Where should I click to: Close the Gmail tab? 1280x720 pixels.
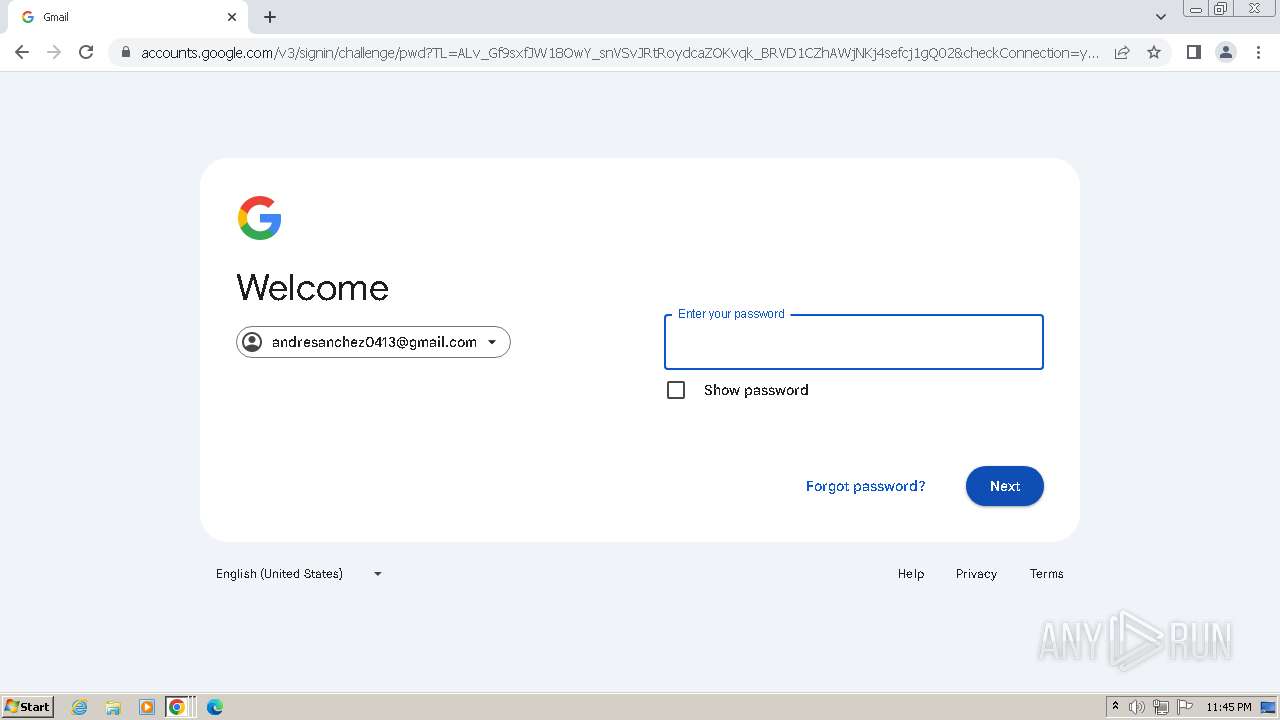coord(232,17)
